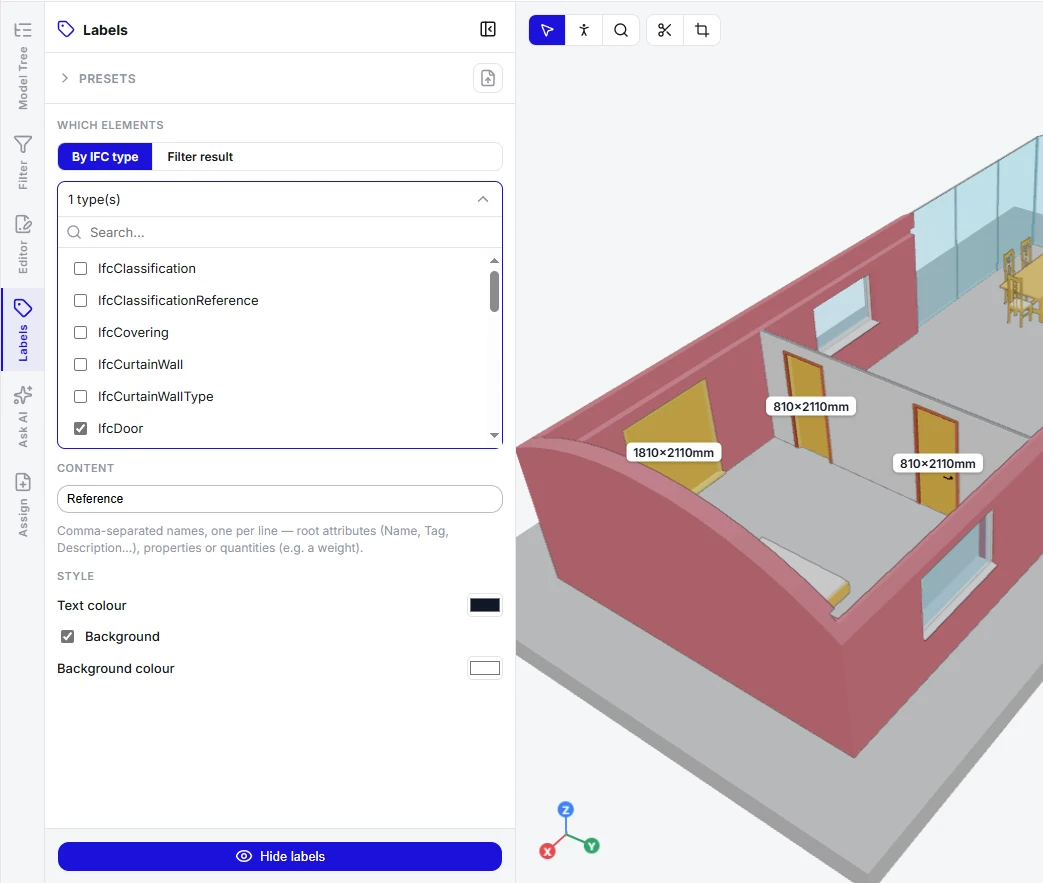Open the Text colour swatch
Viewport: 1043px width, 883px height.
click(x=485, y=605)
